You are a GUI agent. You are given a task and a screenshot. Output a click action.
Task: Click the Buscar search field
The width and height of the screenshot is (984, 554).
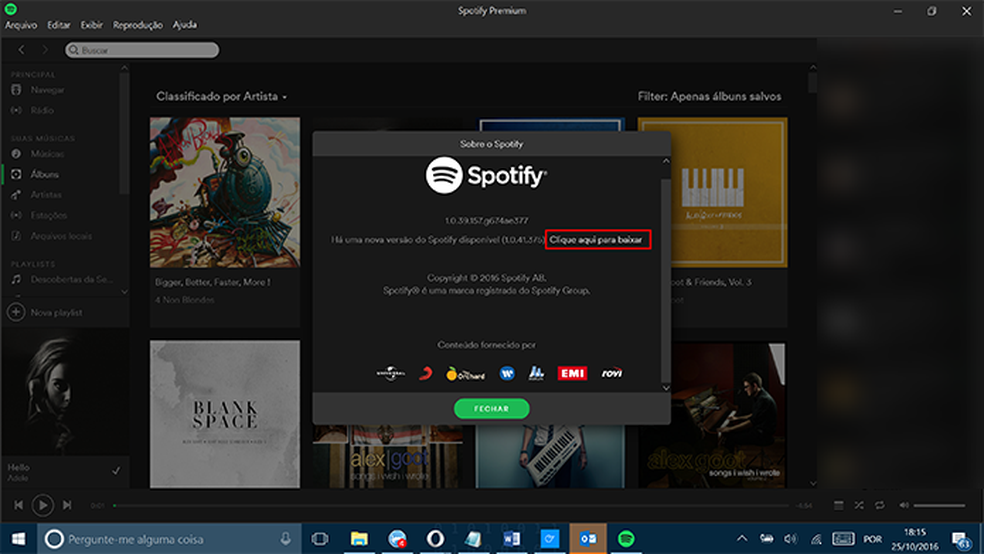coord(142,50)
